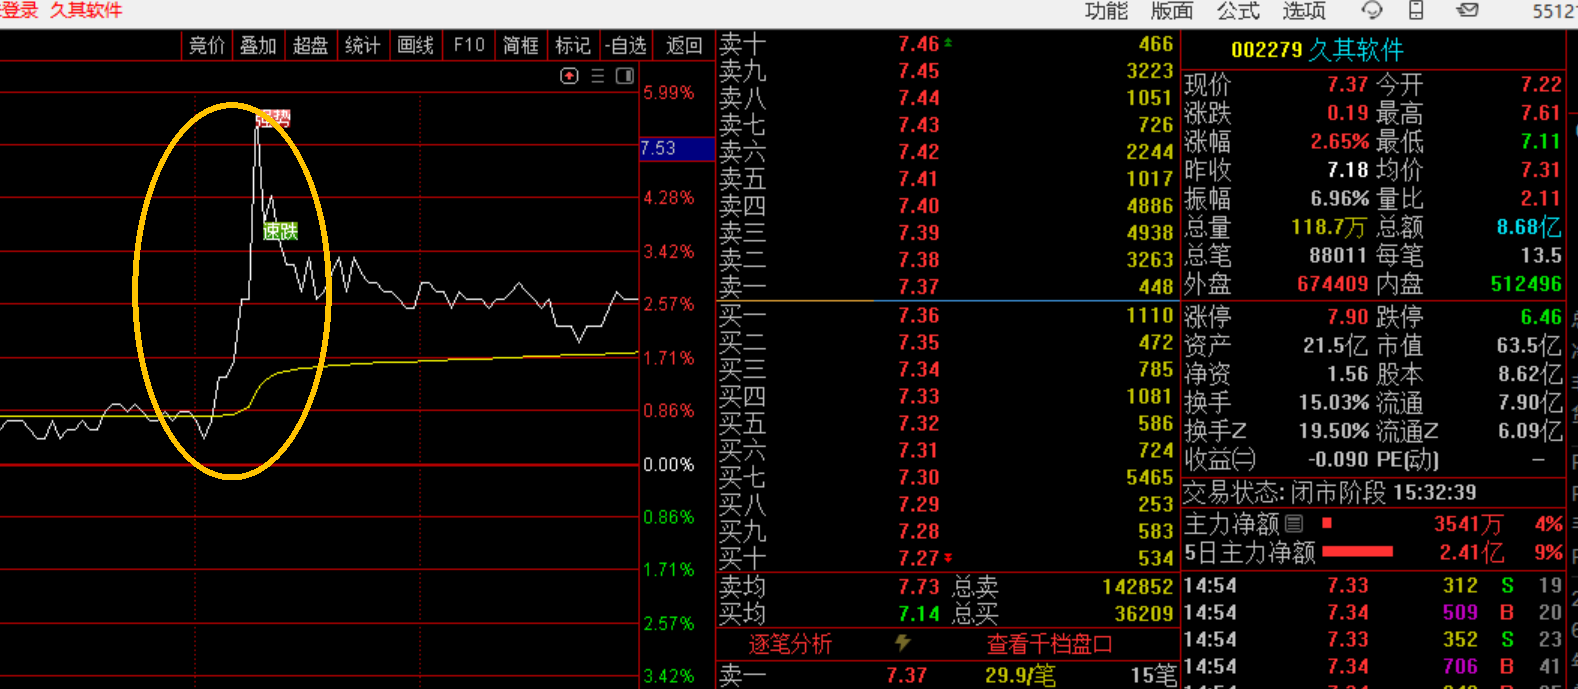Click the 外盘 value 674409
The height and width of the screenshot is (689, 1578).
tap(1333, 284)
